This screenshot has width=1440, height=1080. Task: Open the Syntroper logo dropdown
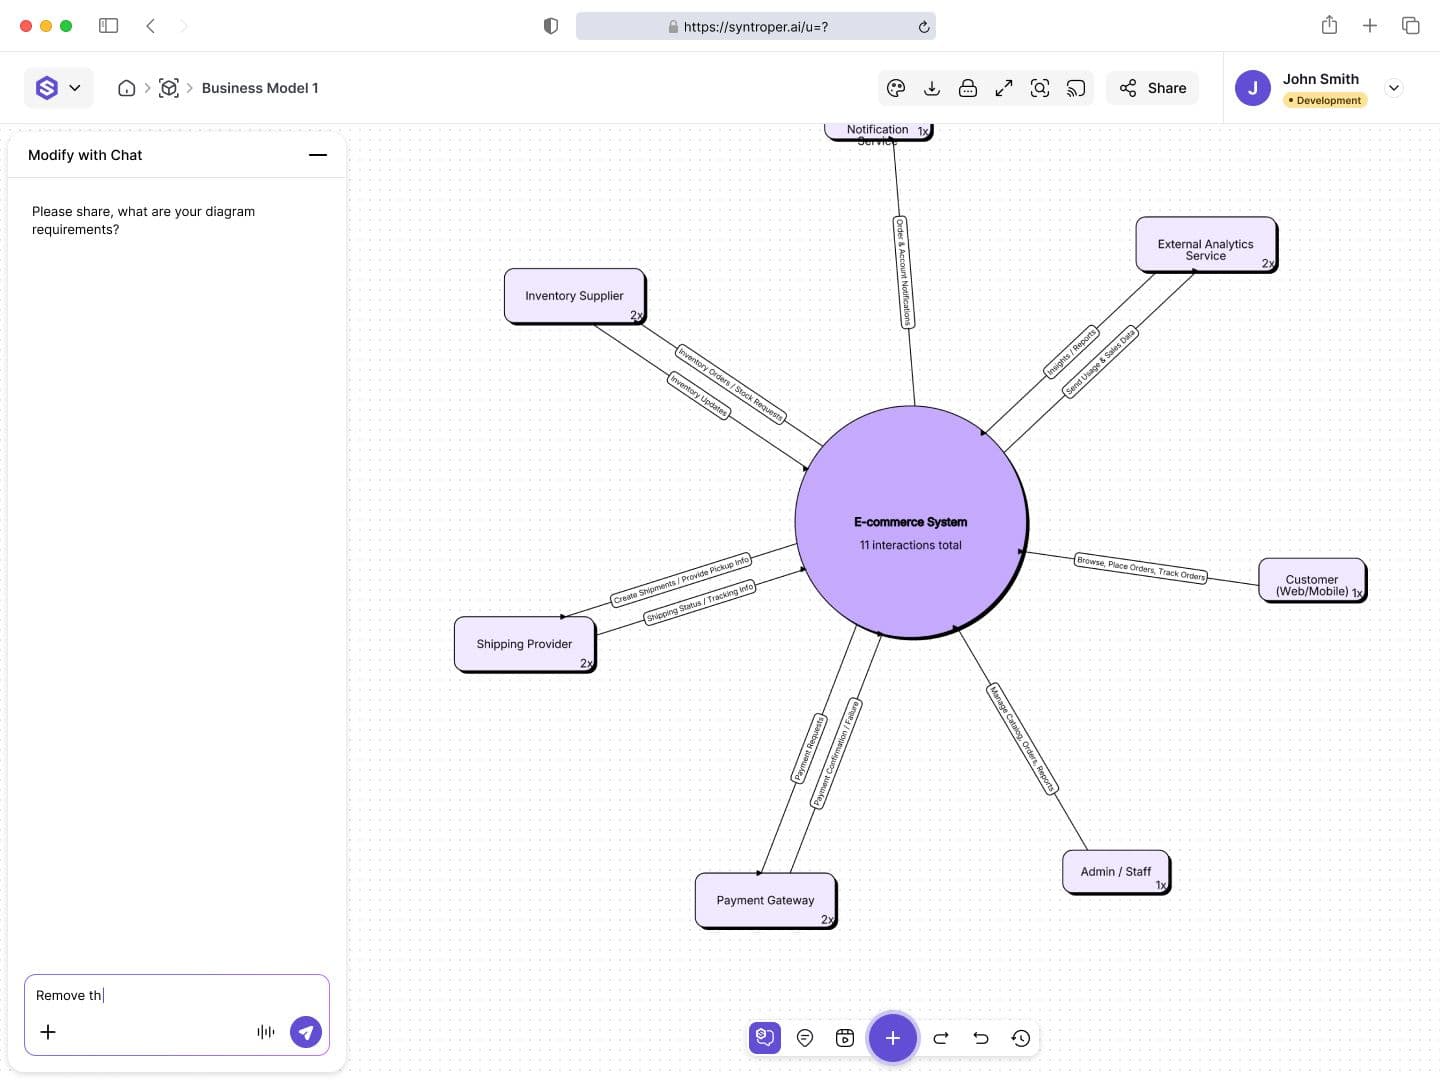pyautogui.click(x=59, y=88)
